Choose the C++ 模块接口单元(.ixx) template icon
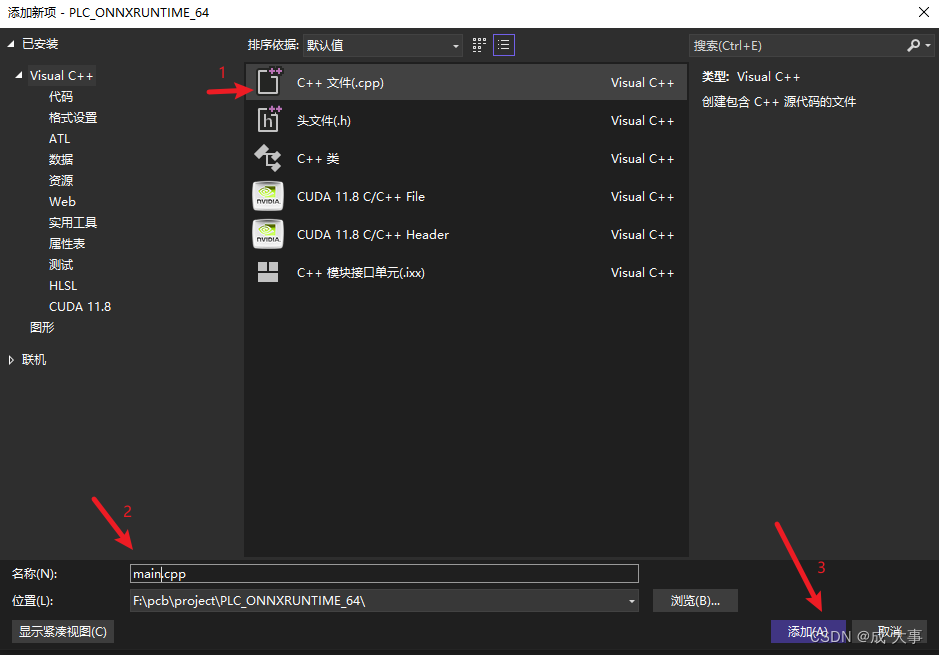 (268, 272)
